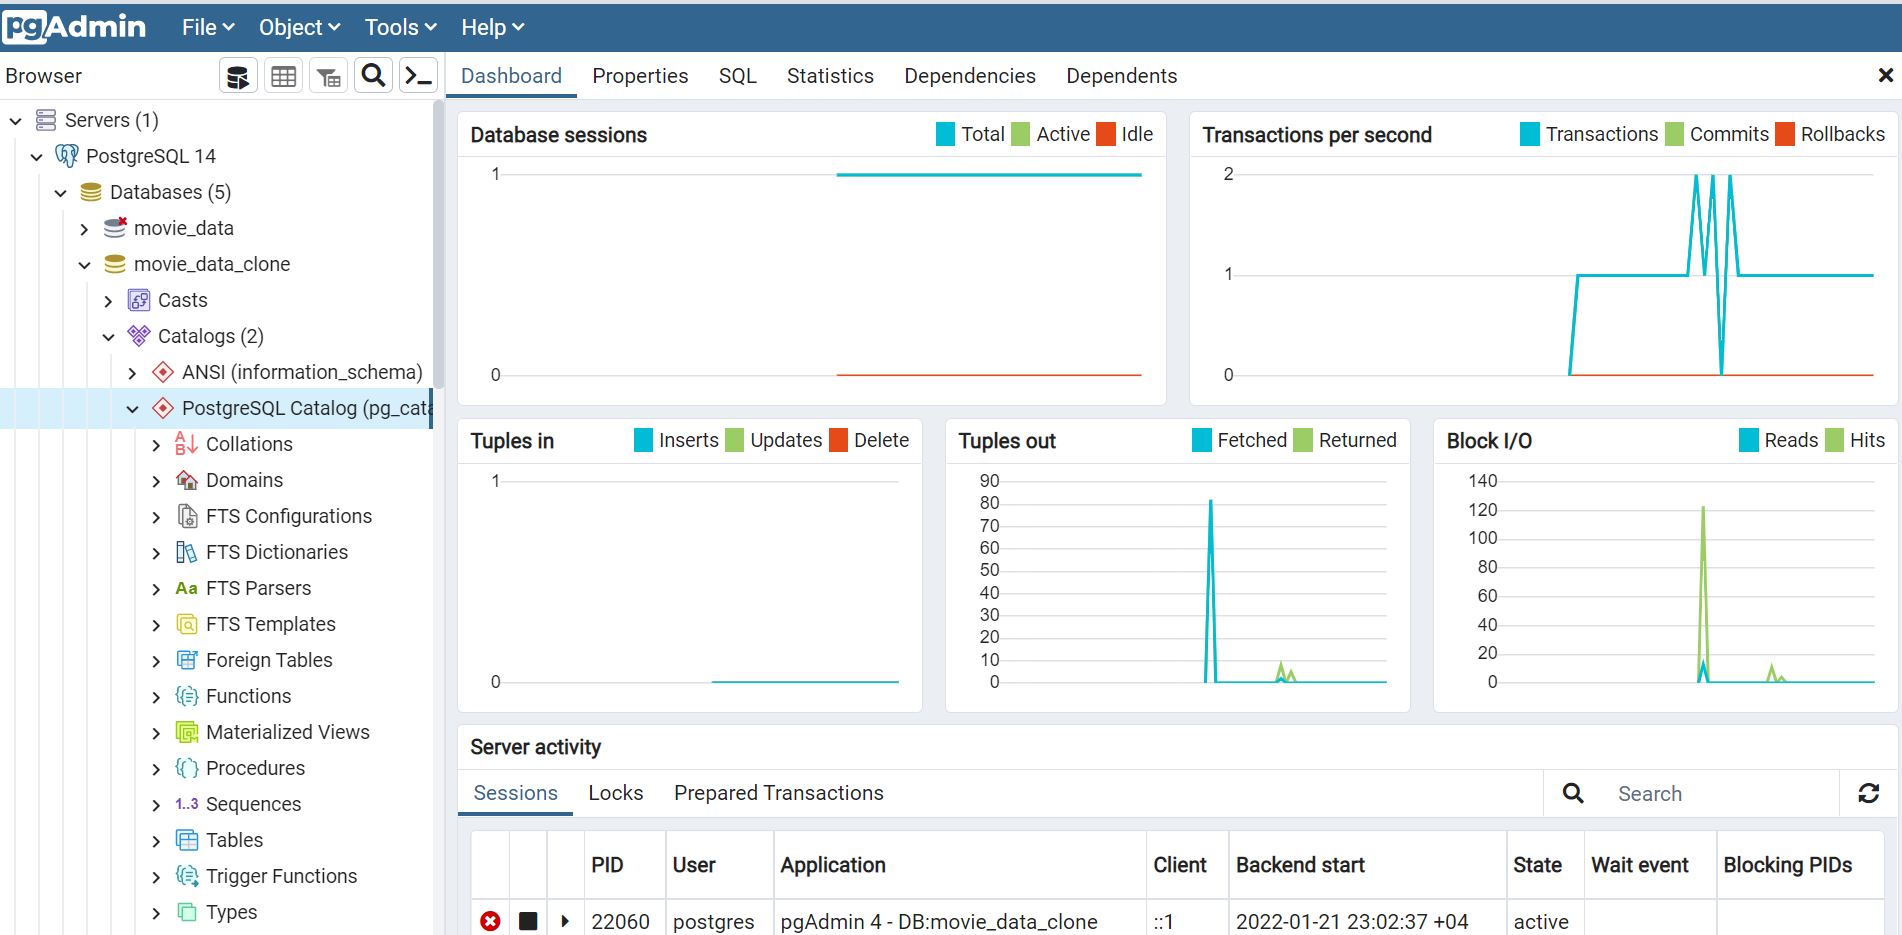Viewport: 1902px width, 935px height.
Task: Show the Prepared Transactions tab
Action: (779, 793)
